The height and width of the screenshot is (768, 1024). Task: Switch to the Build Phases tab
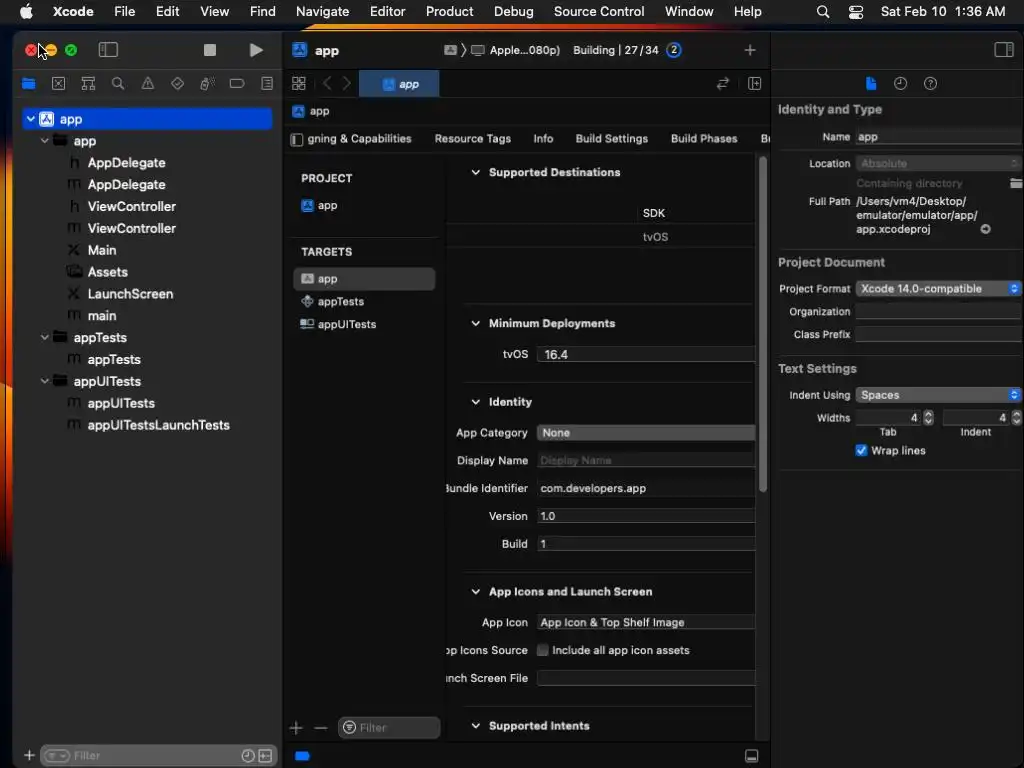tap(704, 138)
